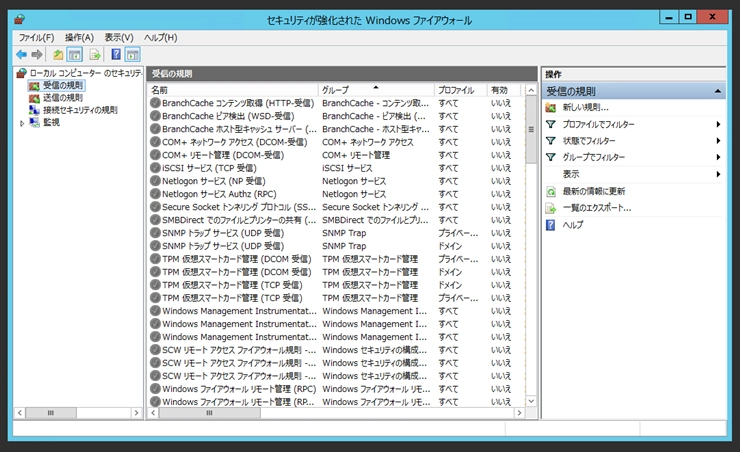Image resolution: width=740 pixels, height=452 pixels.
Task: Click 最新の情報に更新 action
Action: 594,191
